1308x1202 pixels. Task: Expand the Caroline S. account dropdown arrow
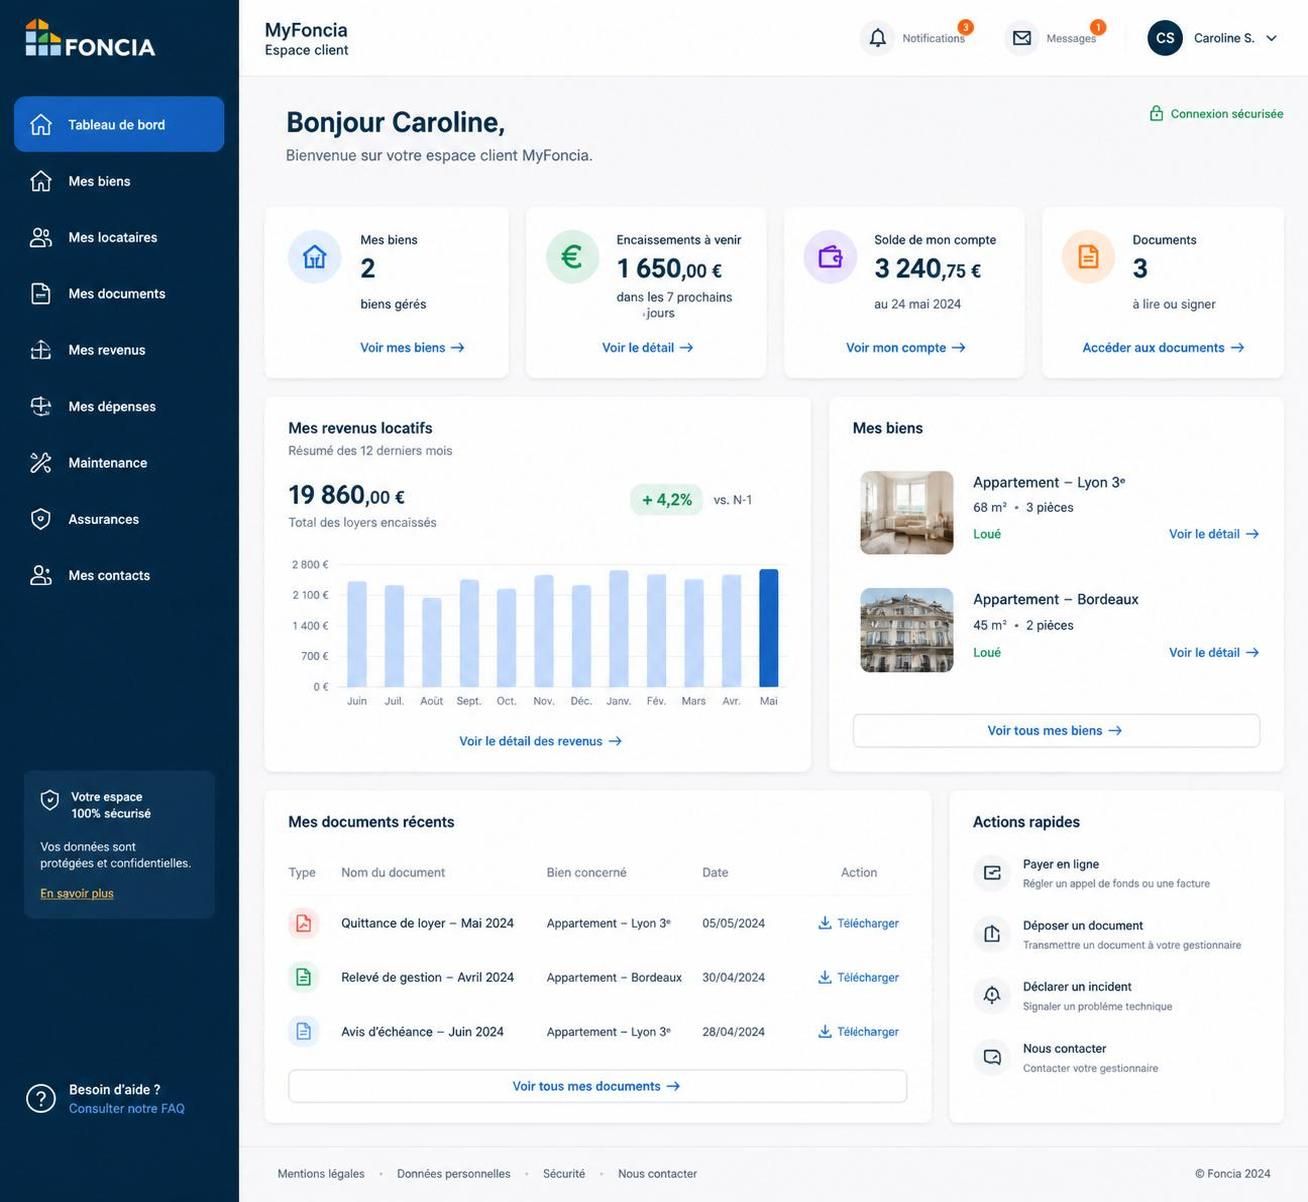1272,38
